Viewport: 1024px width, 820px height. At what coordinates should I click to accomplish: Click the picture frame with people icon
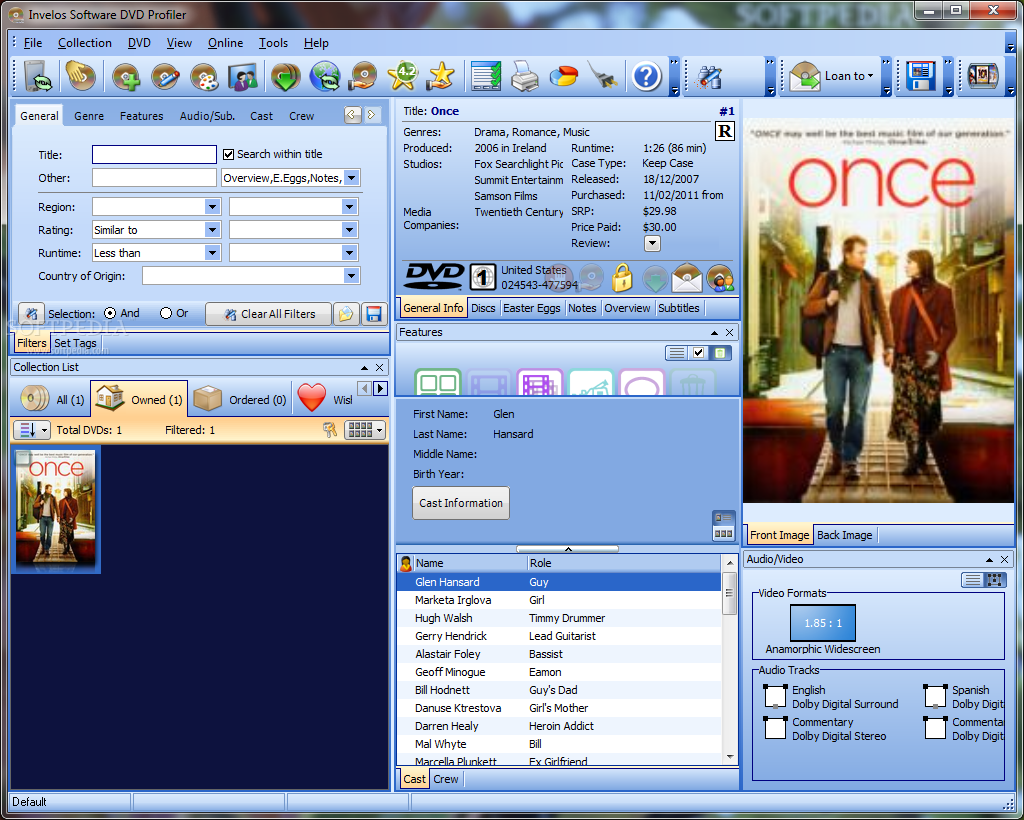tap(243, 76)
